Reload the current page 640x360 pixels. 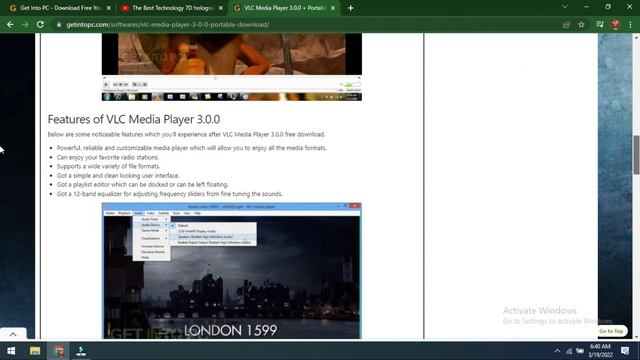coord(40,24)
